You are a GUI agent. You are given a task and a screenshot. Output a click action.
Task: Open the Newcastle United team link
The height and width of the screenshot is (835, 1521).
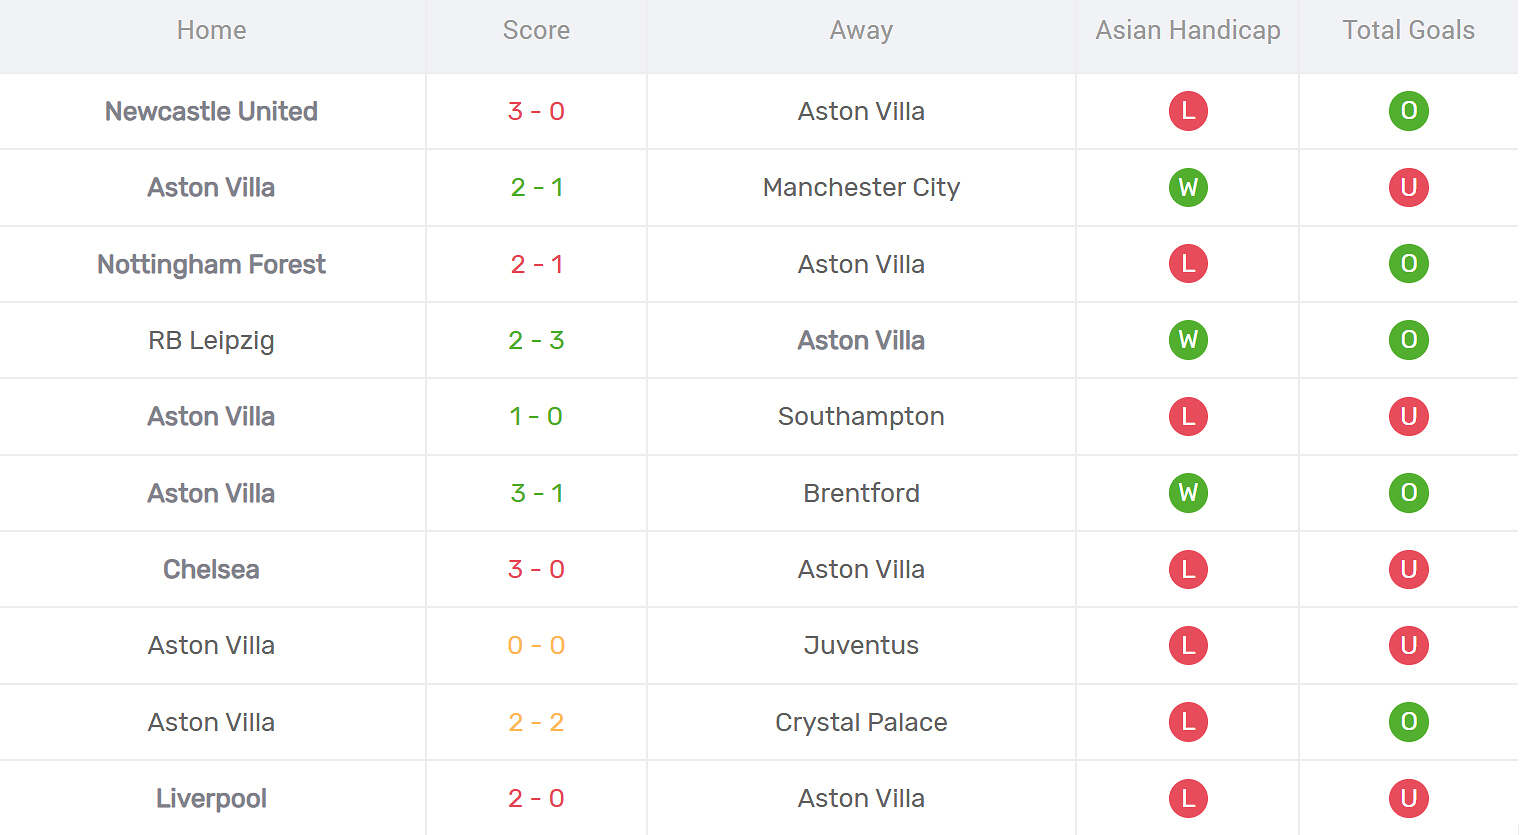click(211, 111)
